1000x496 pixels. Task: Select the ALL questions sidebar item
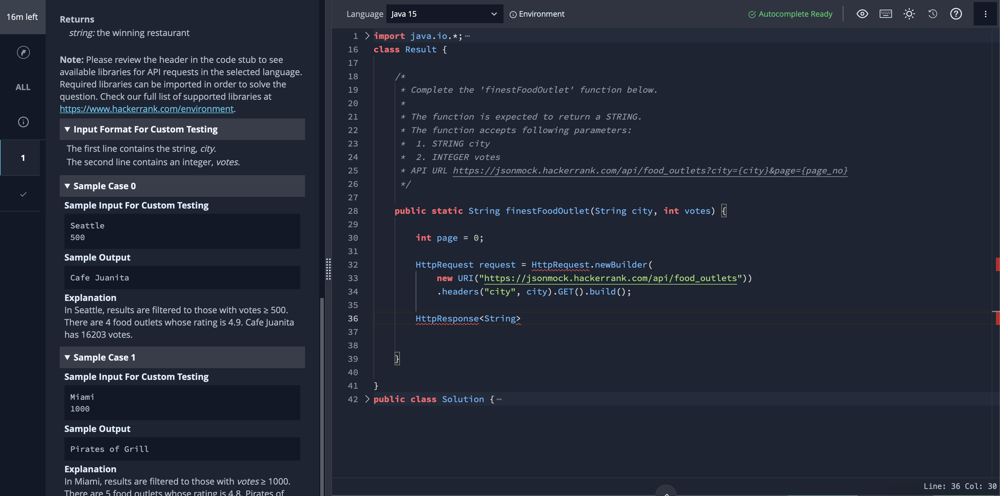tap(23, 87)
